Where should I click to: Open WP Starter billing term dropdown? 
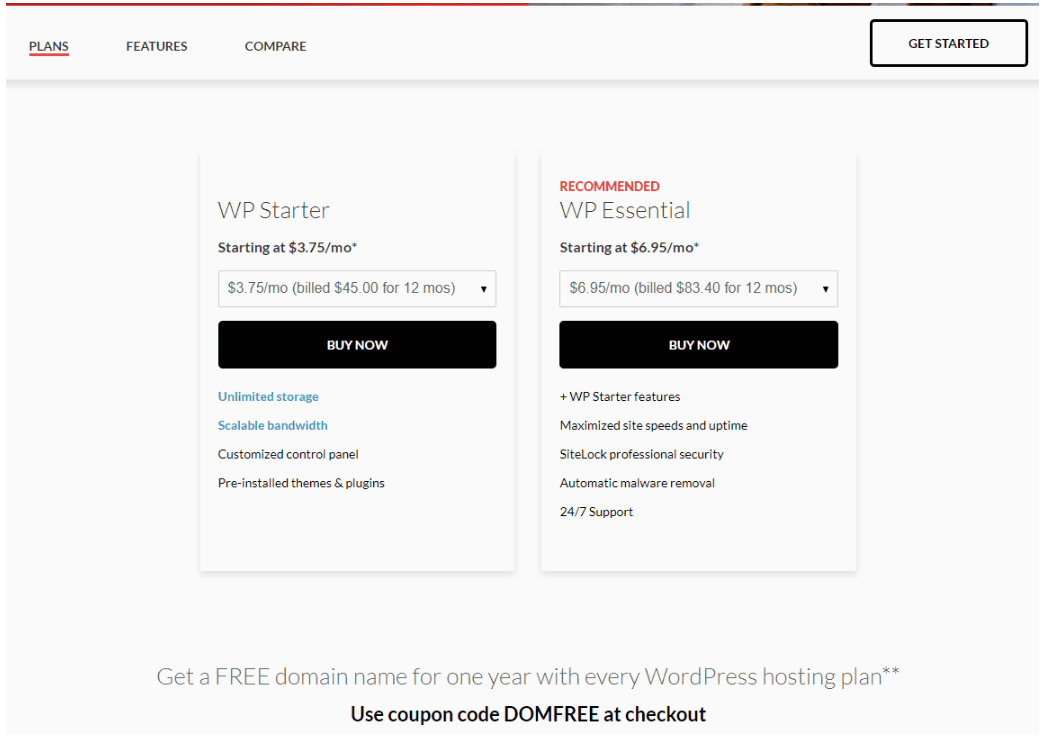point(357,288)
